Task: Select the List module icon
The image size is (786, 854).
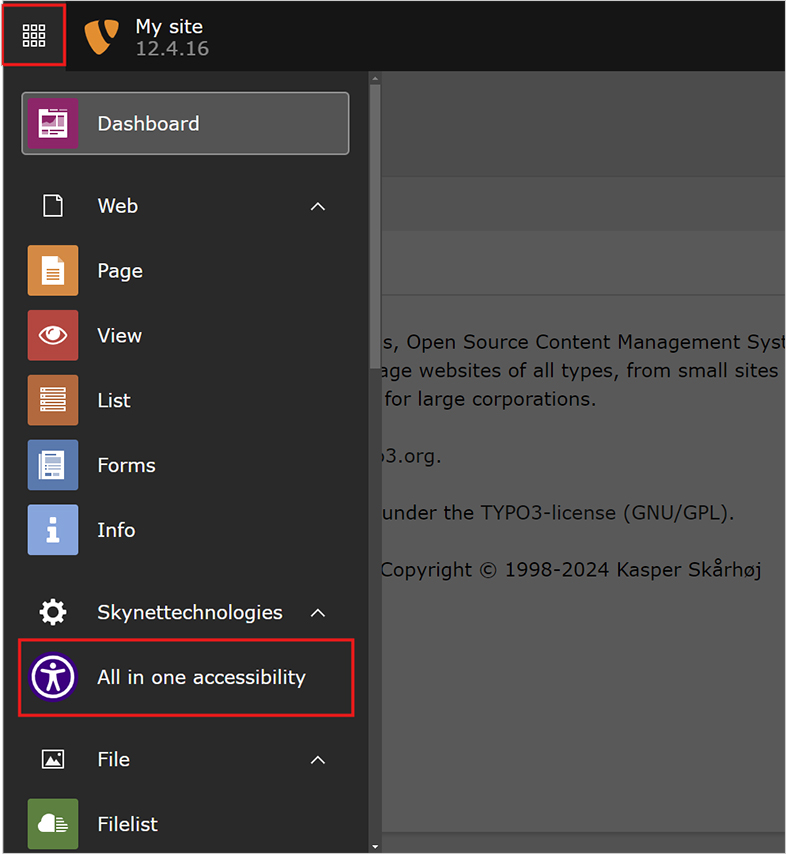Action: 53,401
